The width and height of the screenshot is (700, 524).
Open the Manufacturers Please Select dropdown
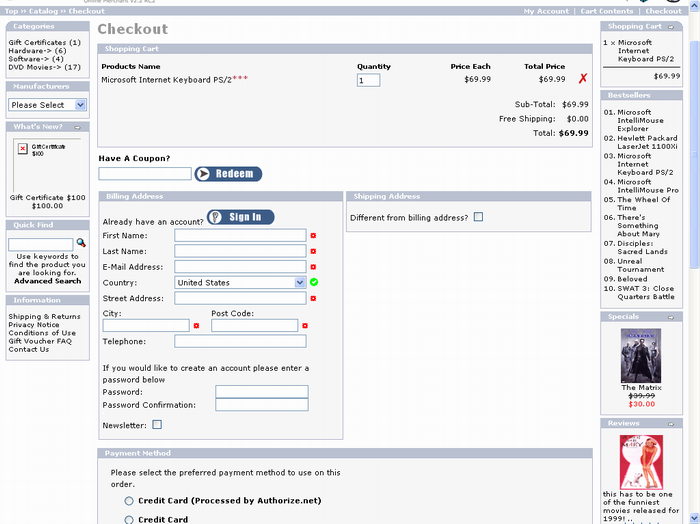pyautogui.click(x=47, y=105)
